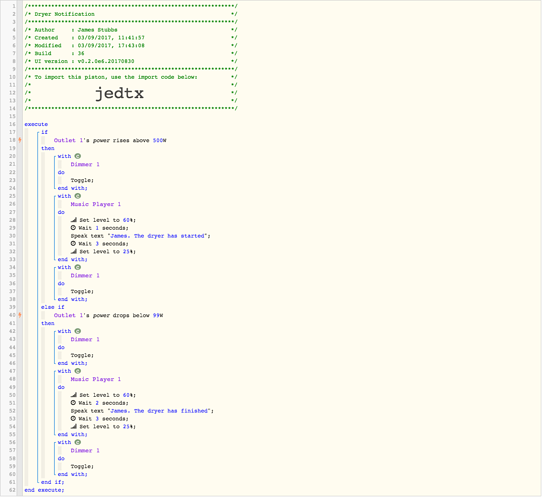
Task: Select the 'Outlet 1's power rises above 500W' condition
Action: [x=111, y=141]
